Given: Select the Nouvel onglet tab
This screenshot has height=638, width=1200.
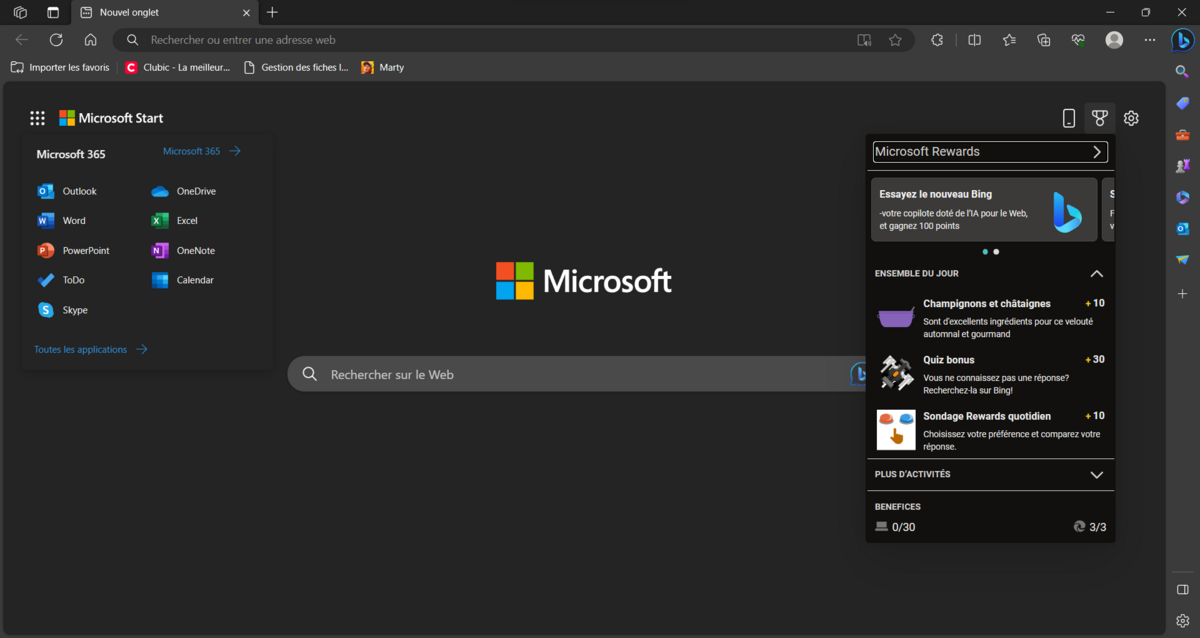Looking at the screenshot, I should point(165,12).
